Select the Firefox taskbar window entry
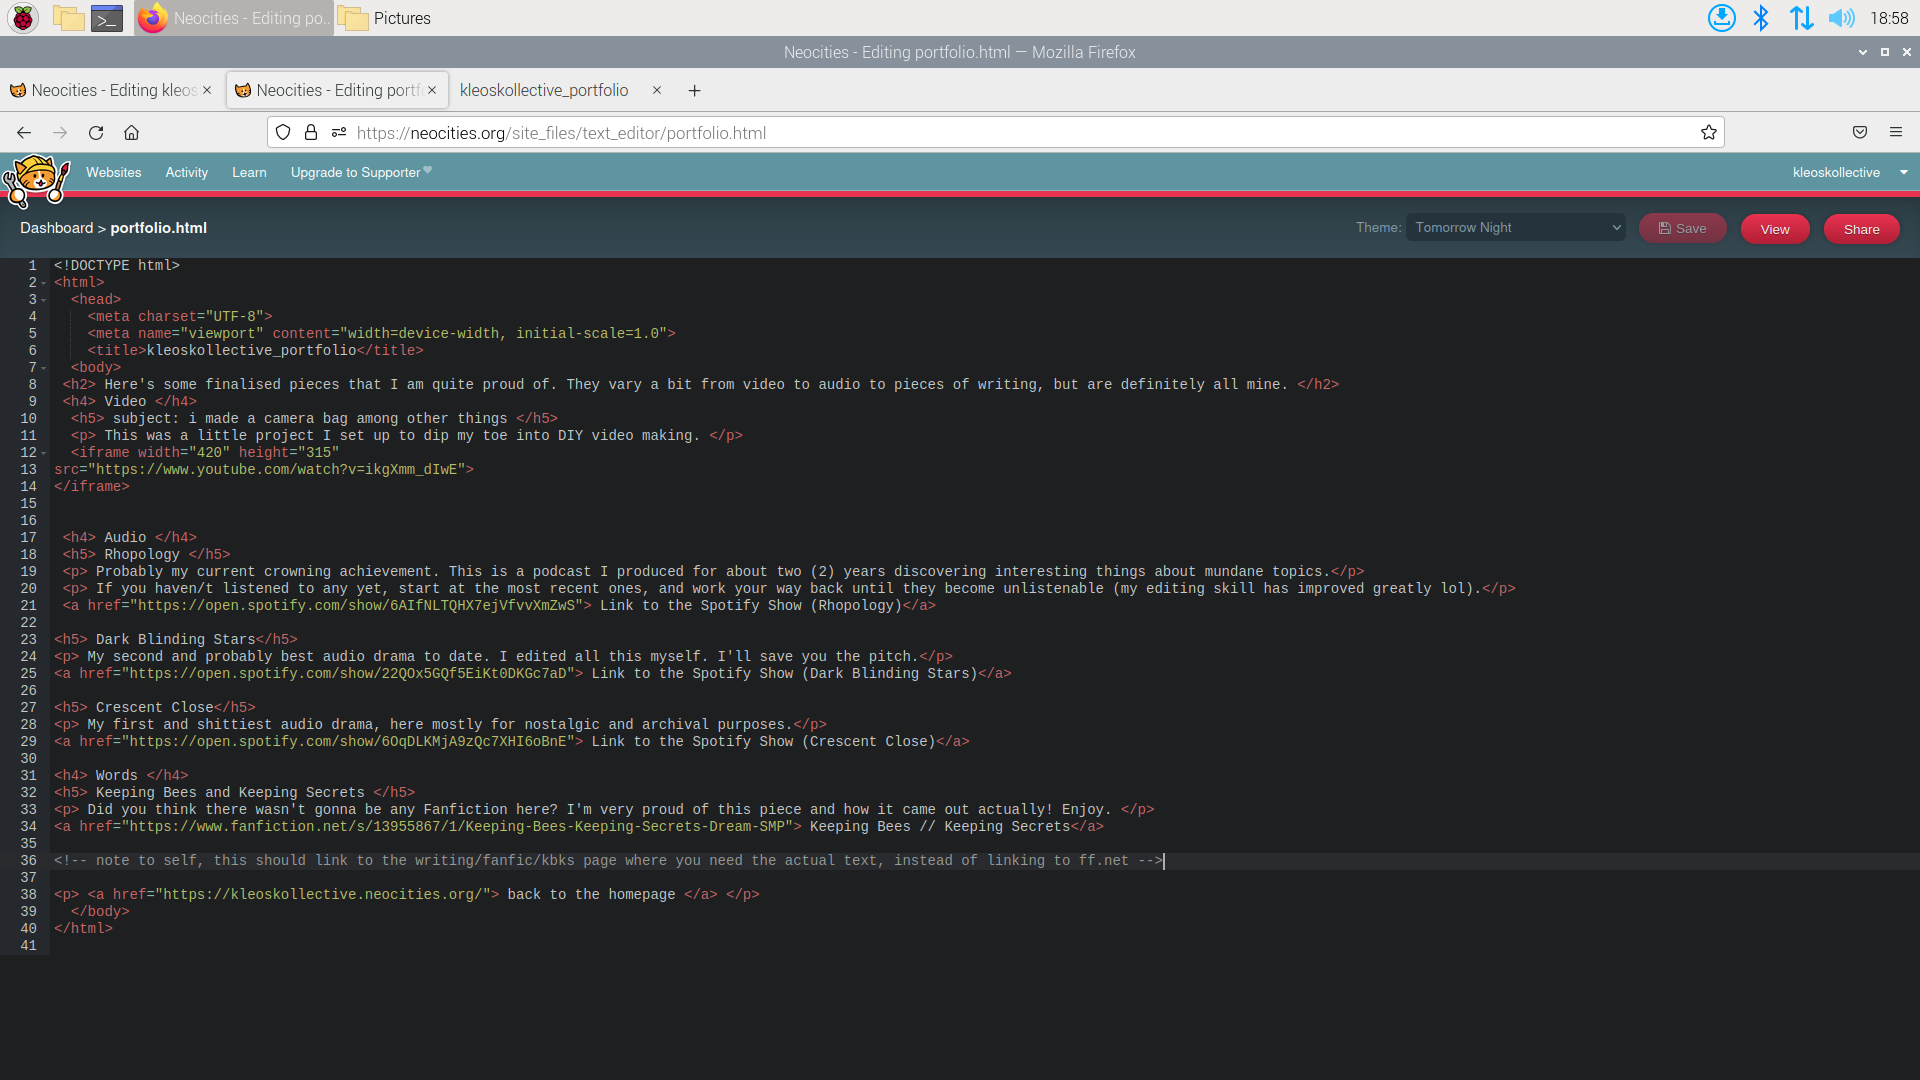1920x1080 pixels. tap(233, 18)
